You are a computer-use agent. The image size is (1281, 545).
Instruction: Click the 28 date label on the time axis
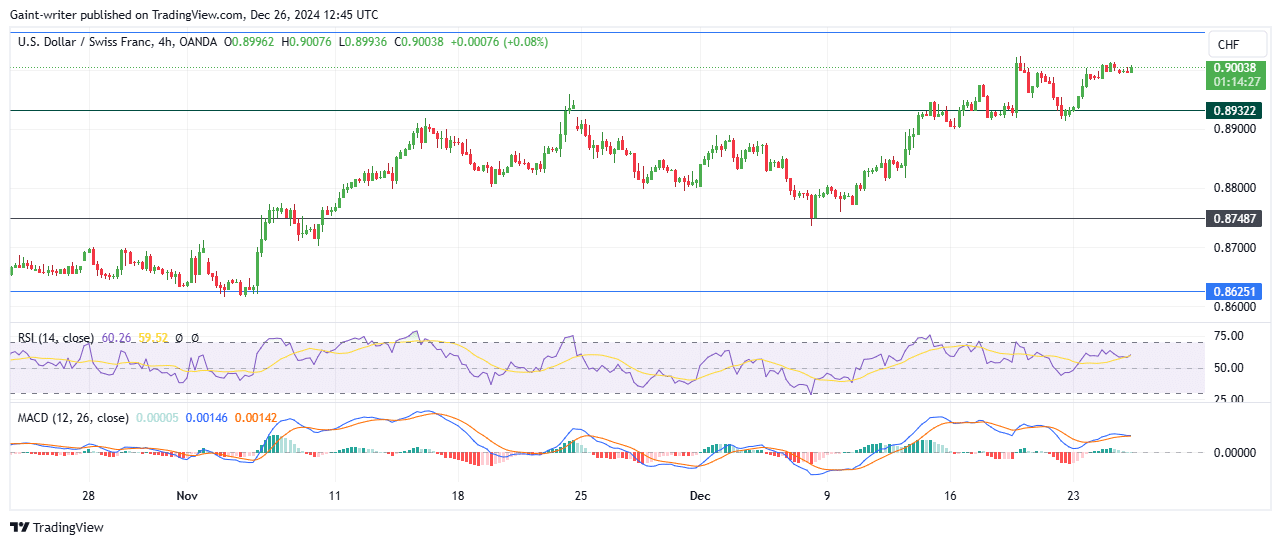point(88,495)
